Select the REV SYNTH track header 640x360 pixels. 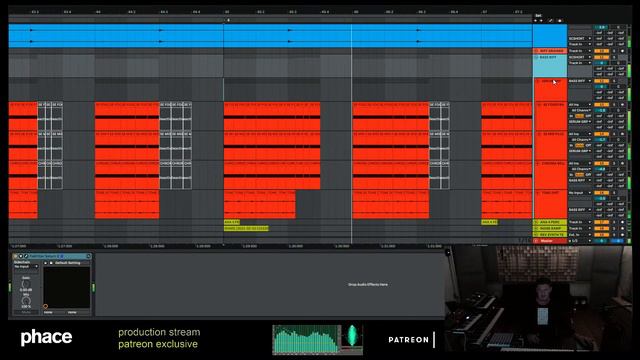point(550,235)
